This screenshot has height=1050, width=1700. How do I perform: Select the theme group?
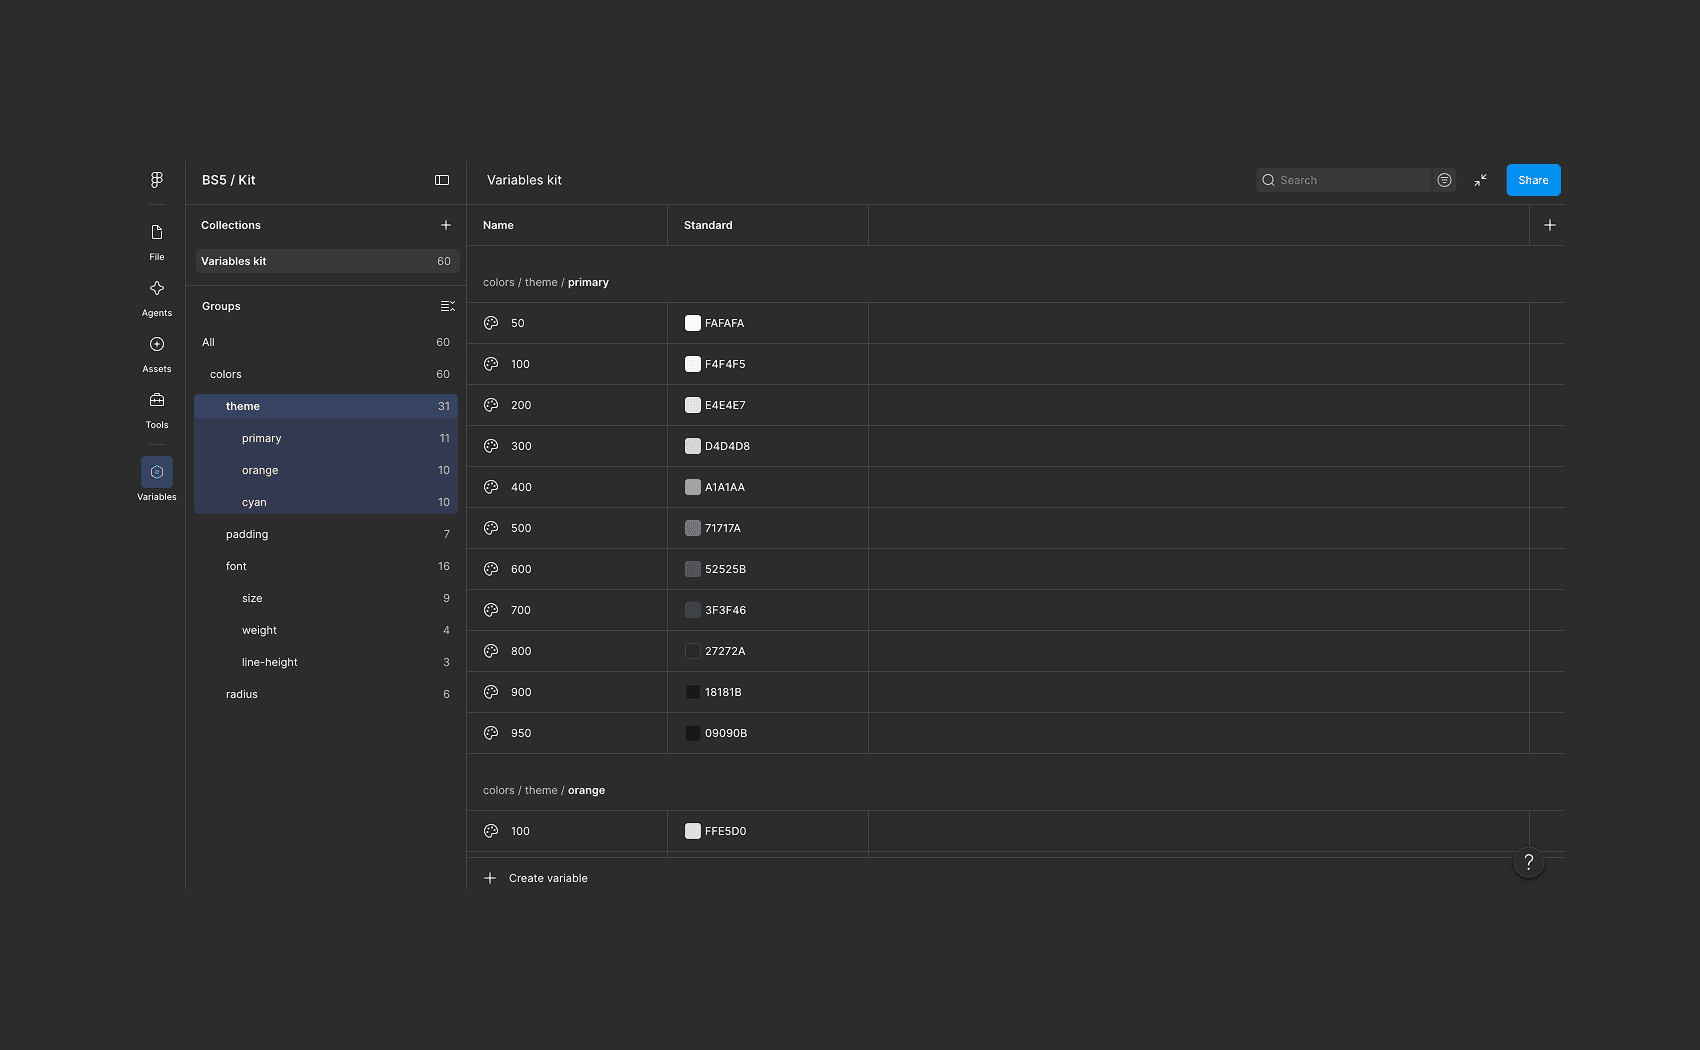326,406
